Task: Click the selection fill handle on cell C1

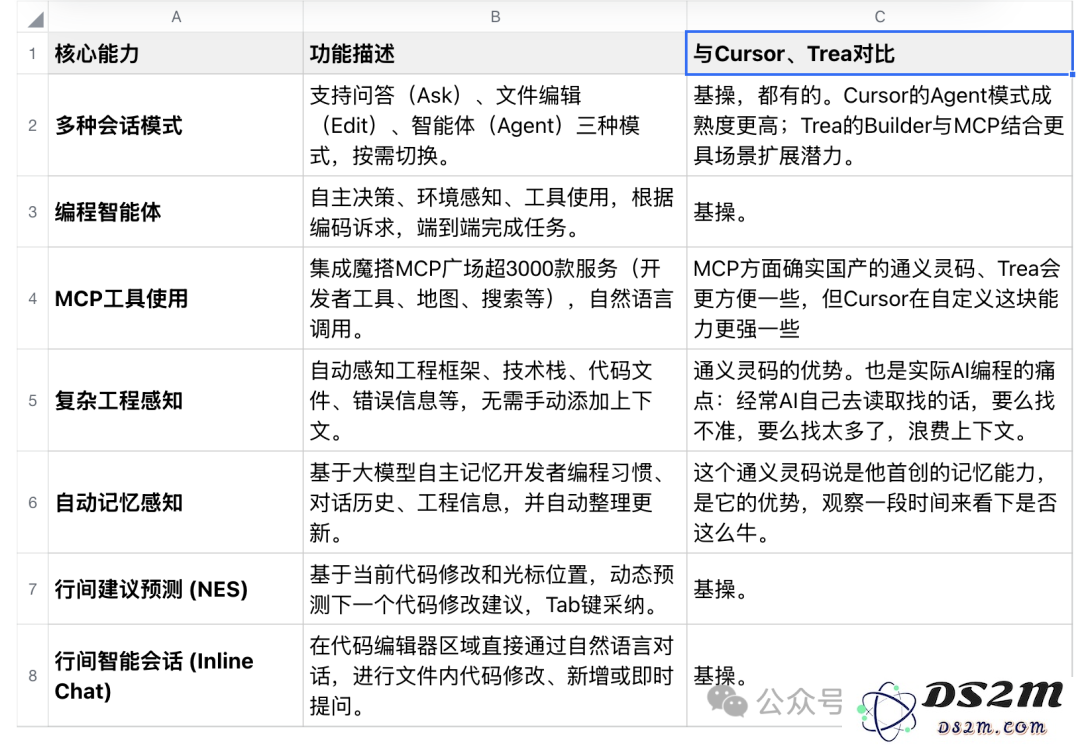Action: (x=1072, y=74)
